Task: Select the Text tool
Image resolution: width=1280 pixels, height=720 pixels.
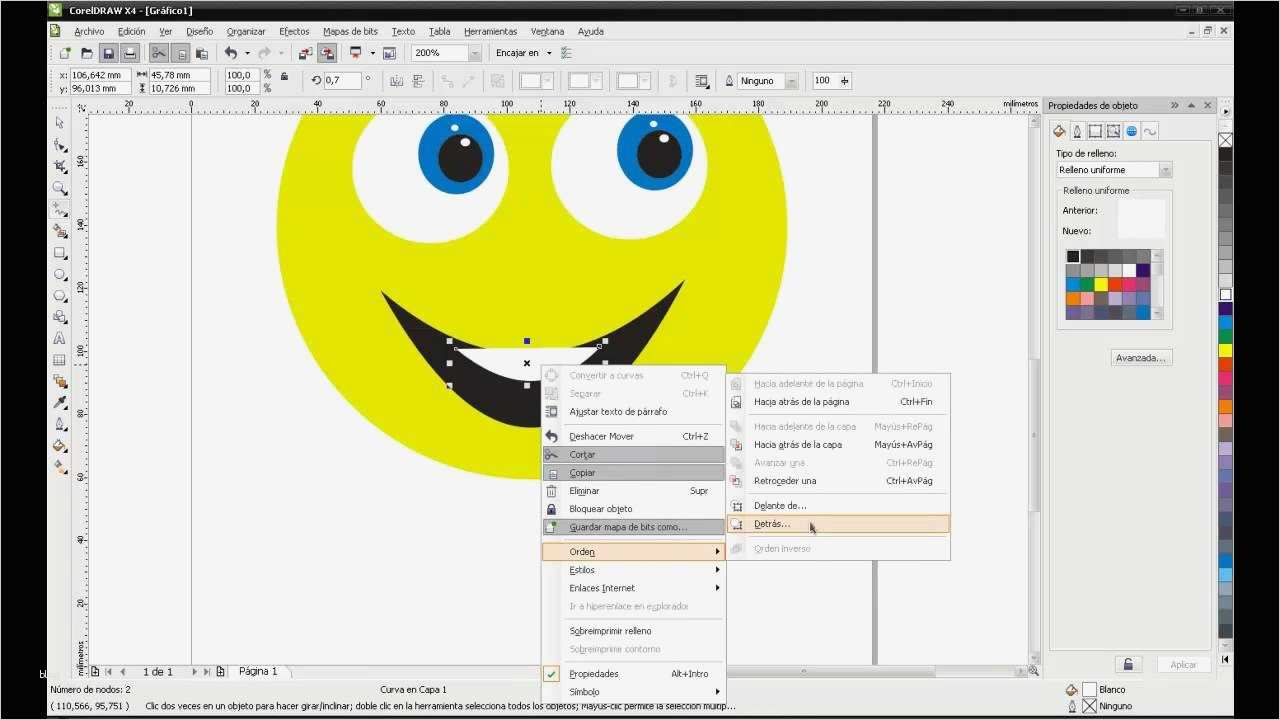Action: [x=60, y=339]
